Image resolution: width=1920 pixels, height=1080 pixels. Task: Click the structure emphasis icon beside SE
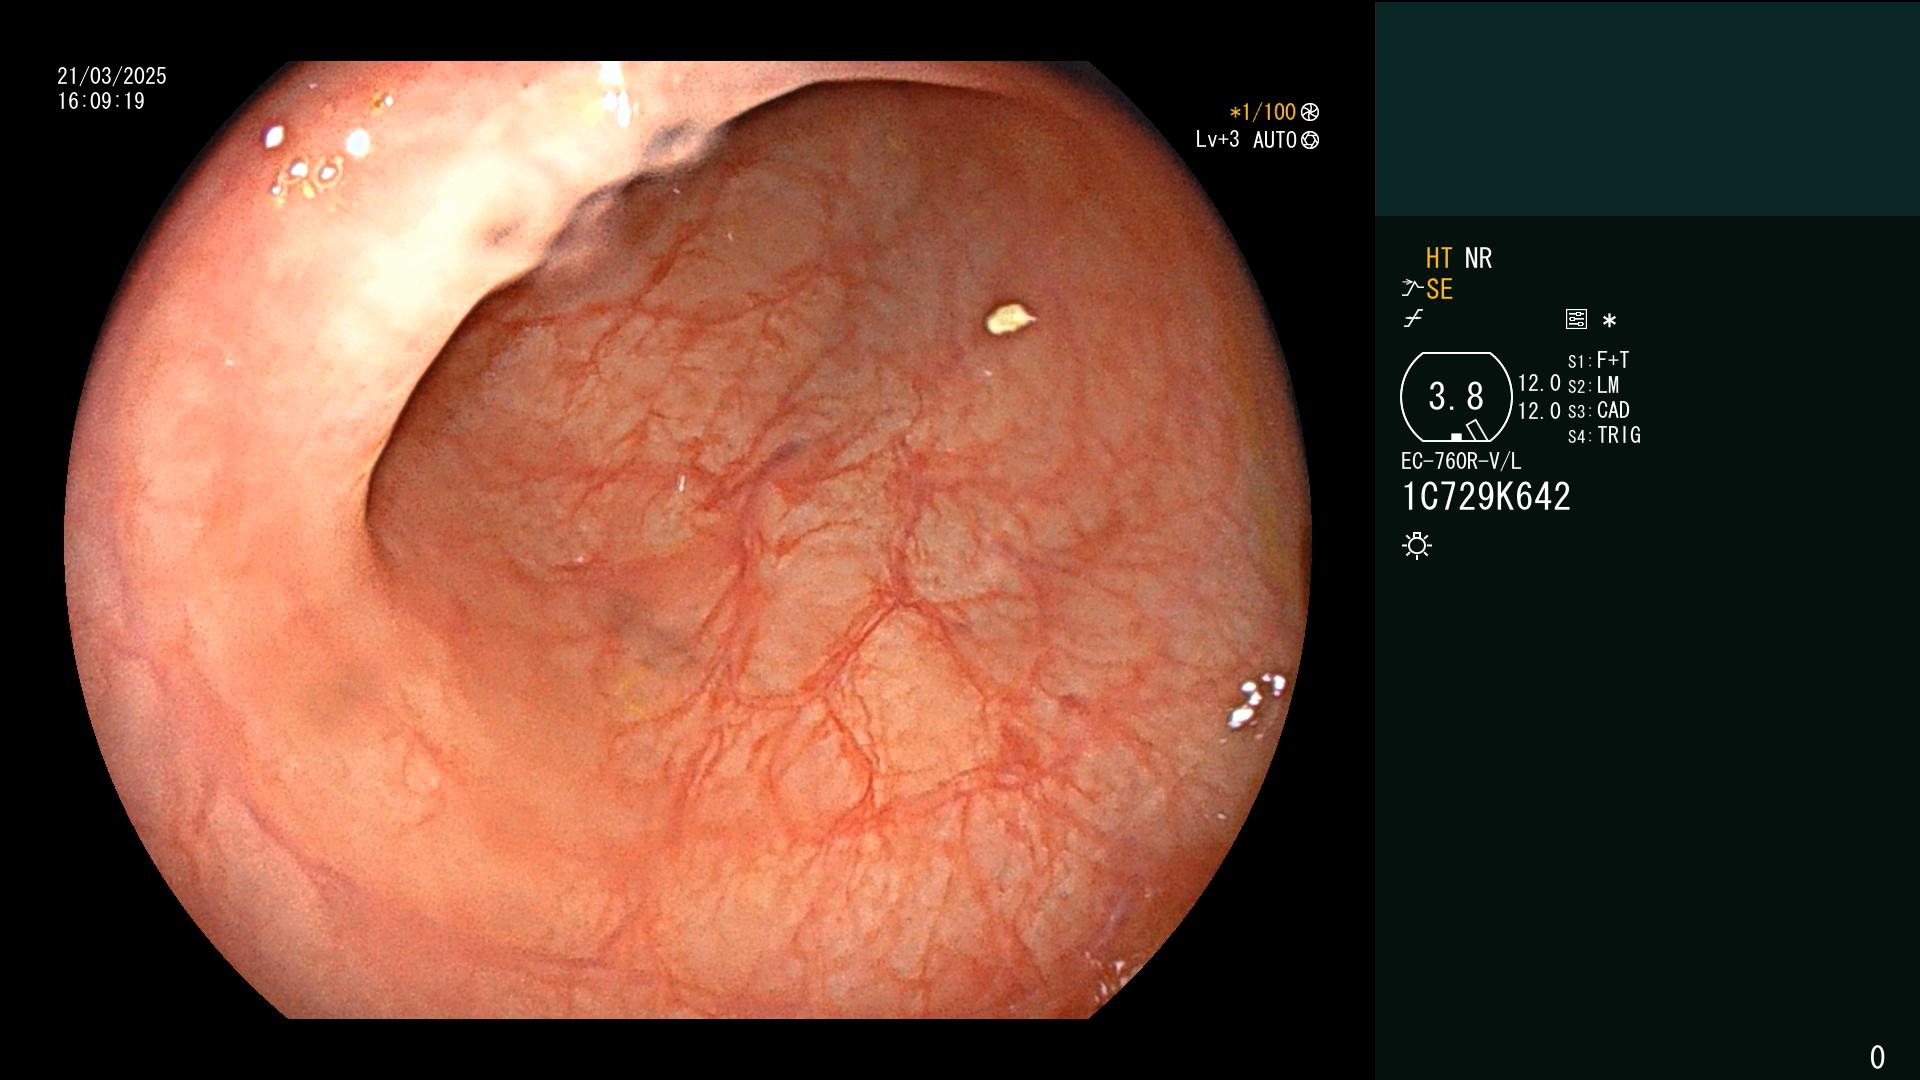(1412, 289)
